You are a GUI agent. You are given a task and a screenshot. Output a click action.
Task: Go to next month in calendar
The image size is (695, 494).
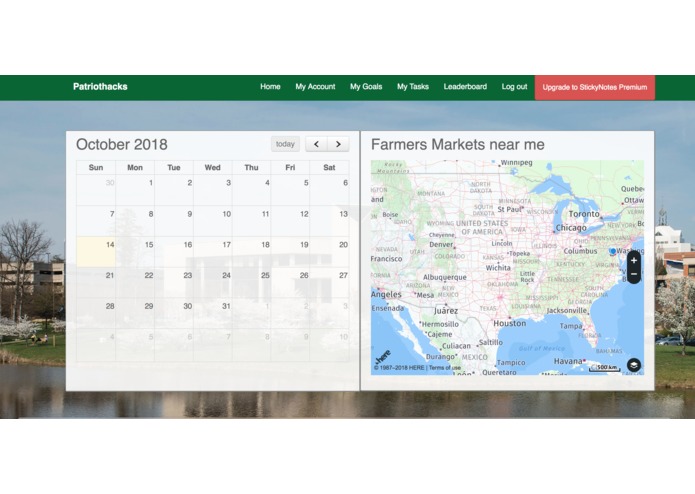[x=338, y=144]
